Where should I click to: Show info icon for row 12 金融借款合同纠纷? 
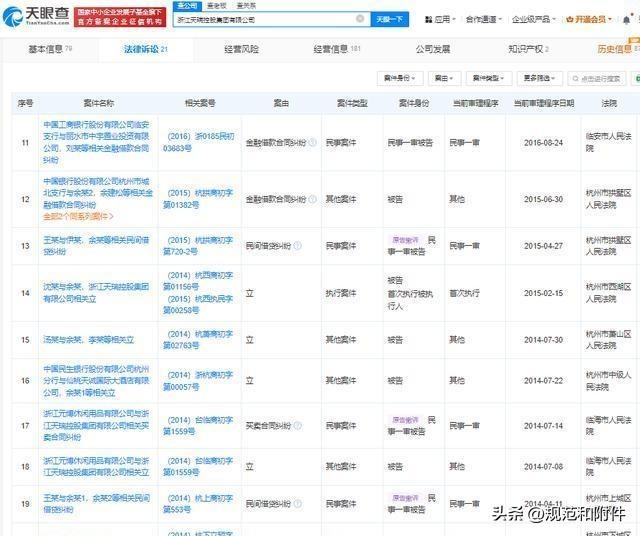click(x=312, y=199)
